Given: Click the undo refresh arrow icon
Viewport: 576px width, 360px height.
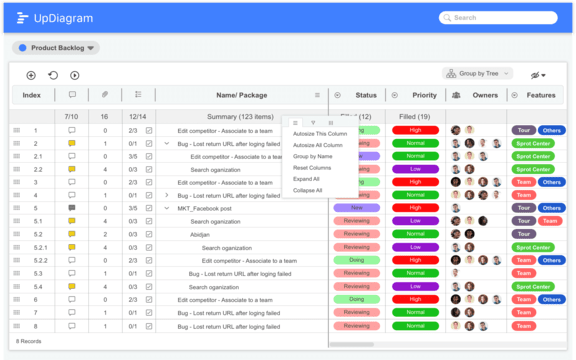Looking at the screenshot, I should 53,75.
